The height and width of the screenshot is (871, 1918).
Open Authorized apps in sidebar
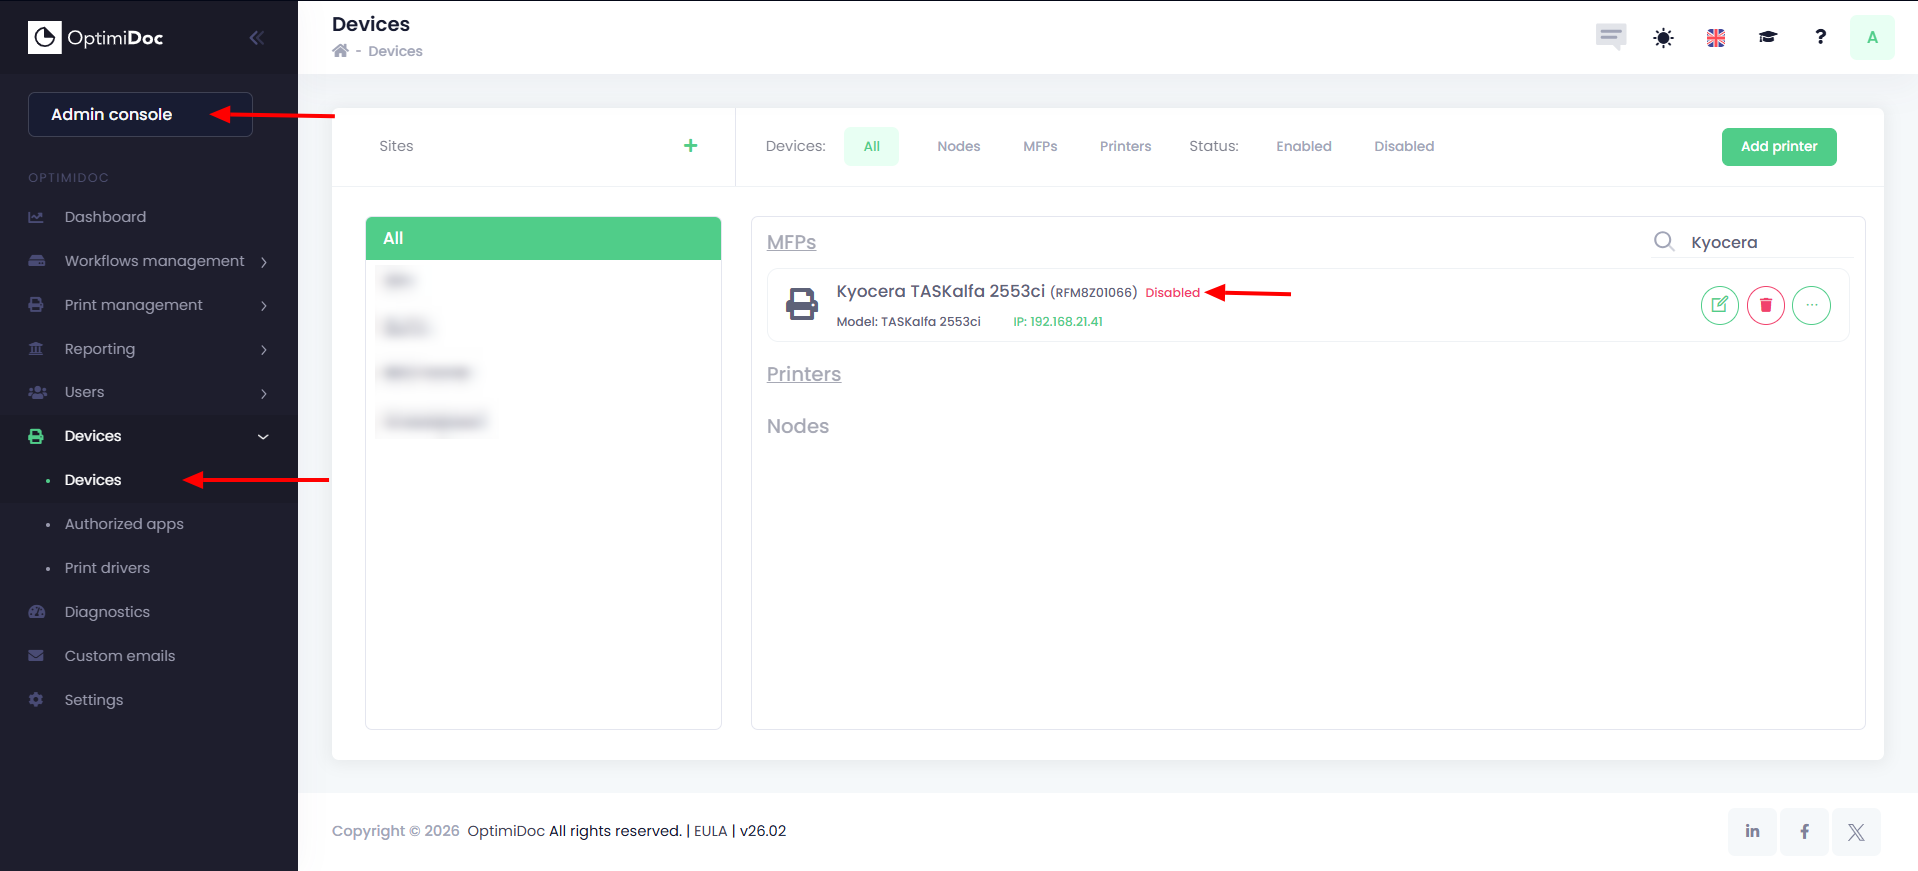(124, 524)
